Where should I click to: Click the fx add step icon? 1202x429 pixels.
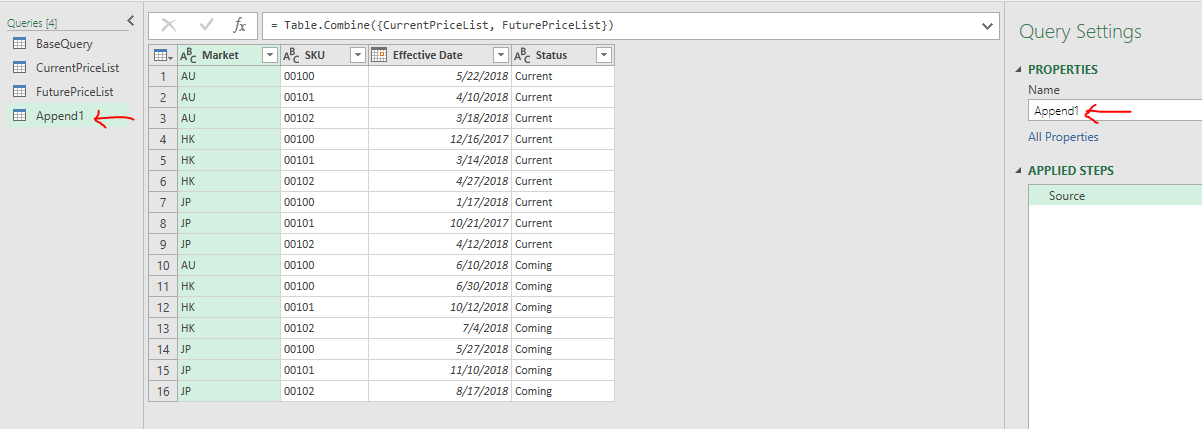(x=239, y=25)
